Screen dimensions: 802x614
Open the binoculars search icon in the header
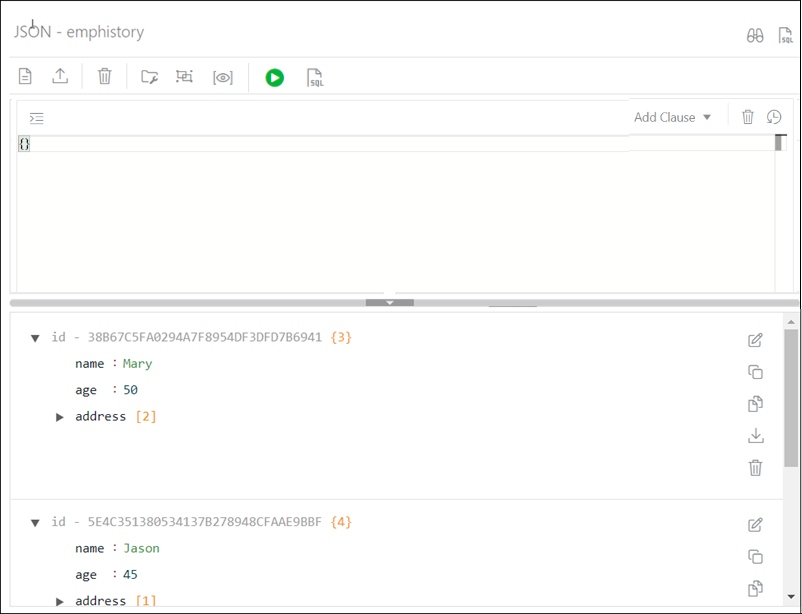pos(755,33)
